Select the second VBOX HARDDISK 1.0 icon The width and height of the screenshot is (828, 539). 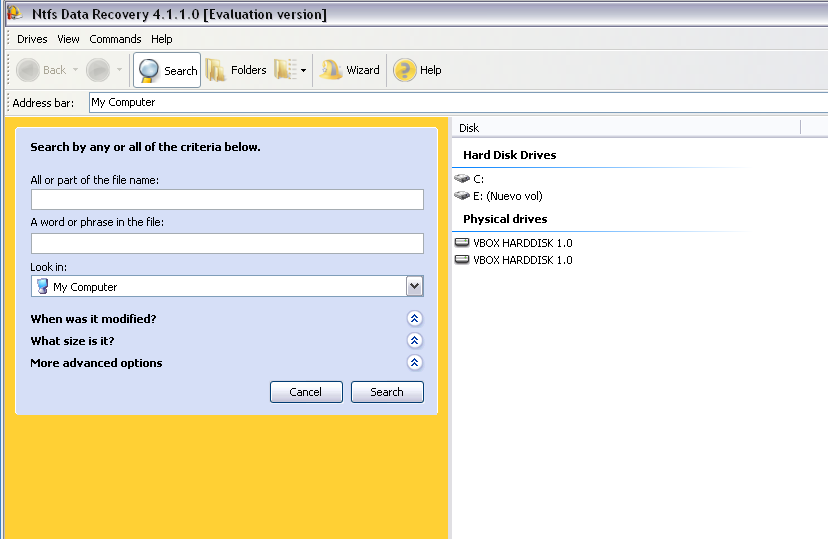(462, 259)
